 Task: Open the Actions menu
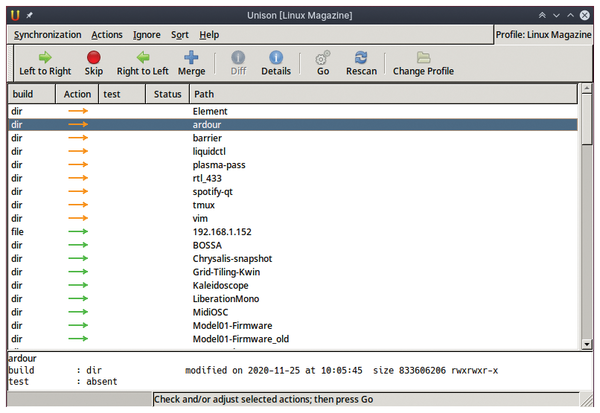click(x=107, y=35)
